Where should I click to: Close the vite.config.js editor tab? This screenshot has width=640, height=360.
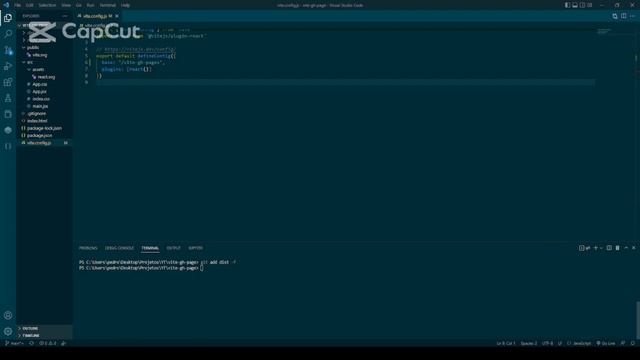pos(117,16)
